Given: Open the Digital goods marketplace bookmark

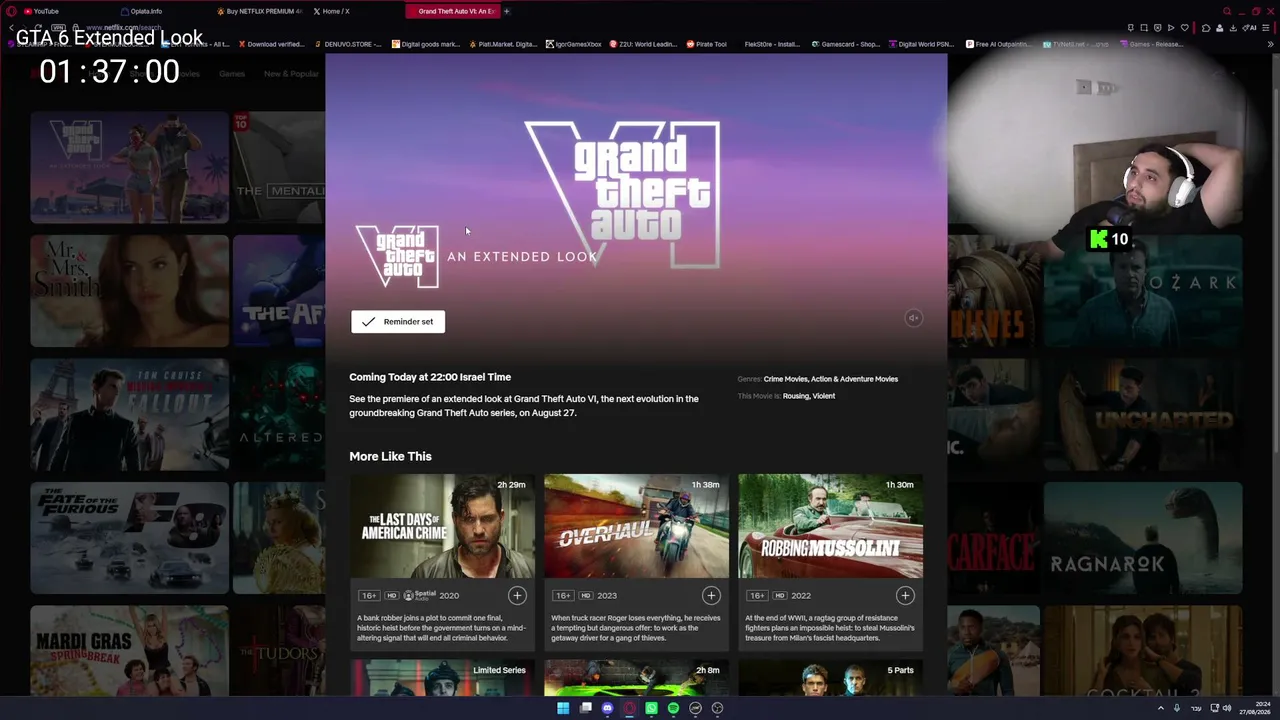Looking at the screenshot, I should pos(426,44).
